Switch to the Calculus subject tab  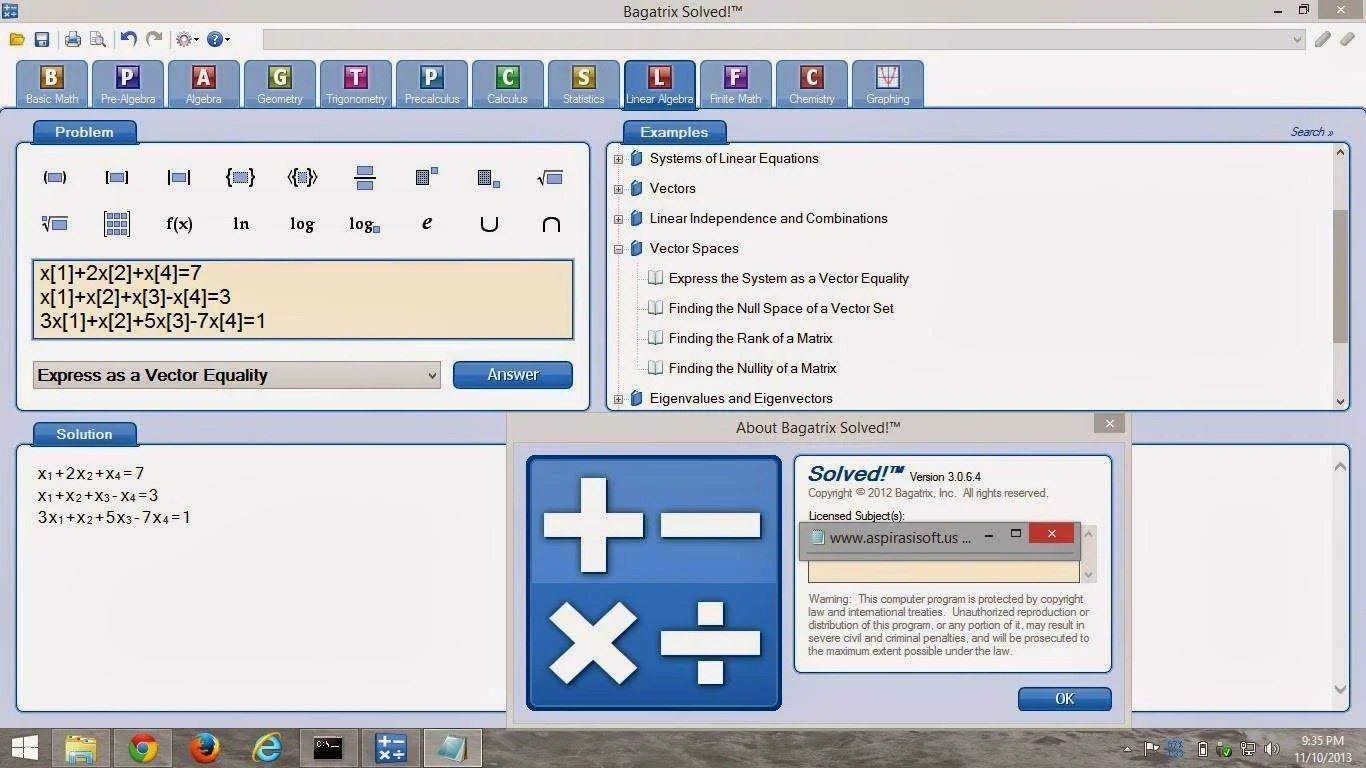pos(508,83)
